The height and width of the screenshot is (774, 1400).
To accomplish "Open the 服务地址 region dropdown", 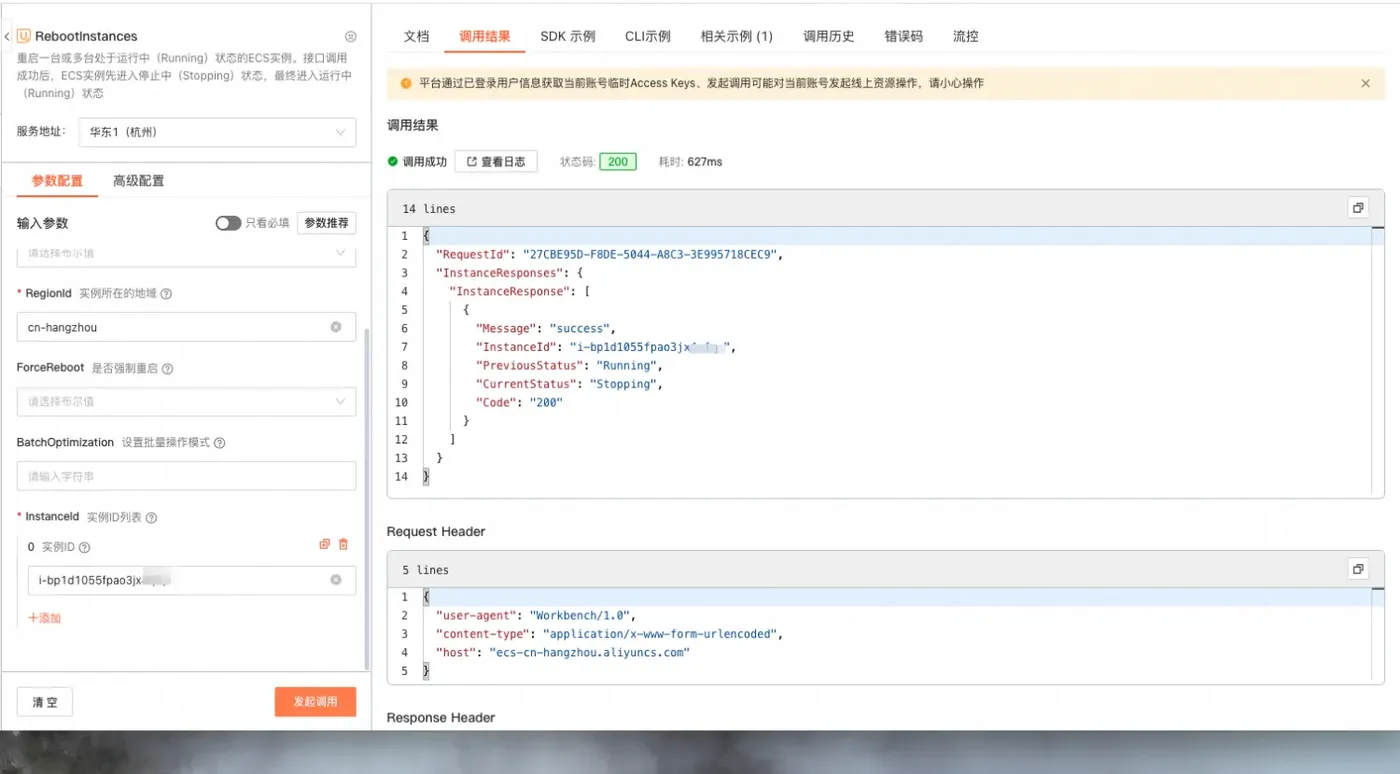I will click(217, 132).
